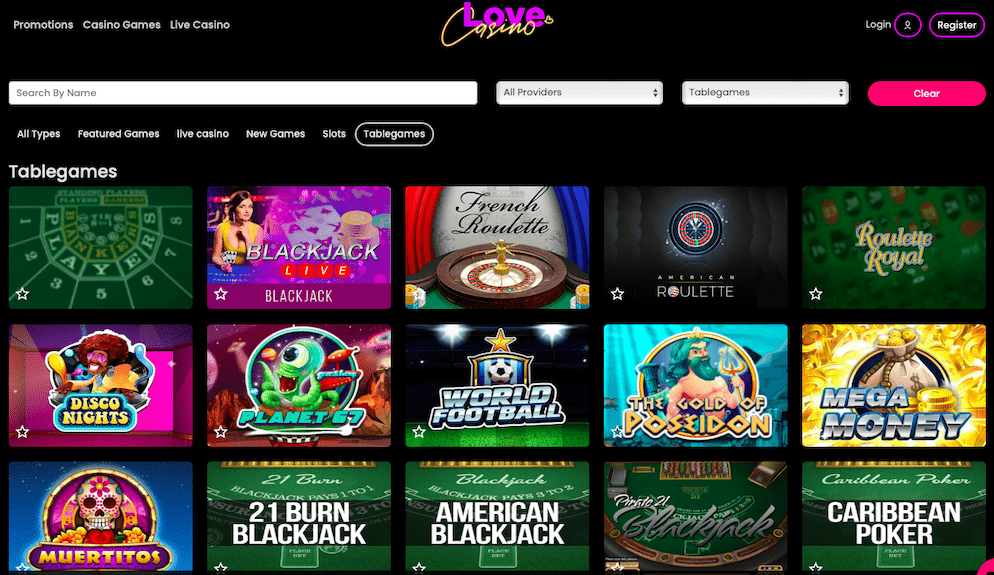
Task: Select the Featured Games tab
Action: (119, 134)
